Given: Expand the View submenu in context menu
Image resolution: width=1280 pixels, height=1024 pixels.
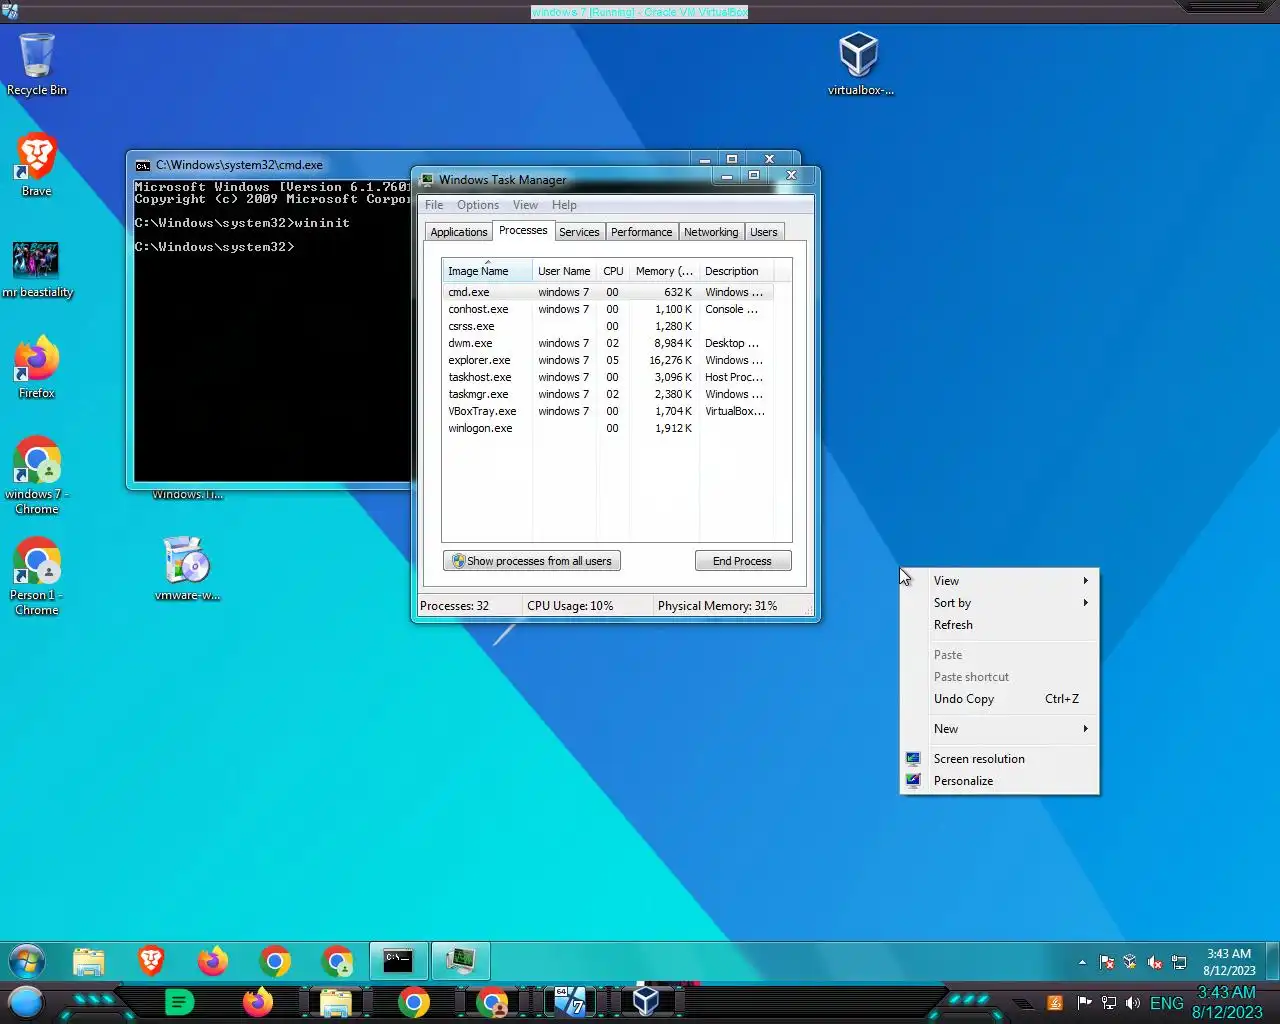Looking at the screenshot, I should 1000,581.
